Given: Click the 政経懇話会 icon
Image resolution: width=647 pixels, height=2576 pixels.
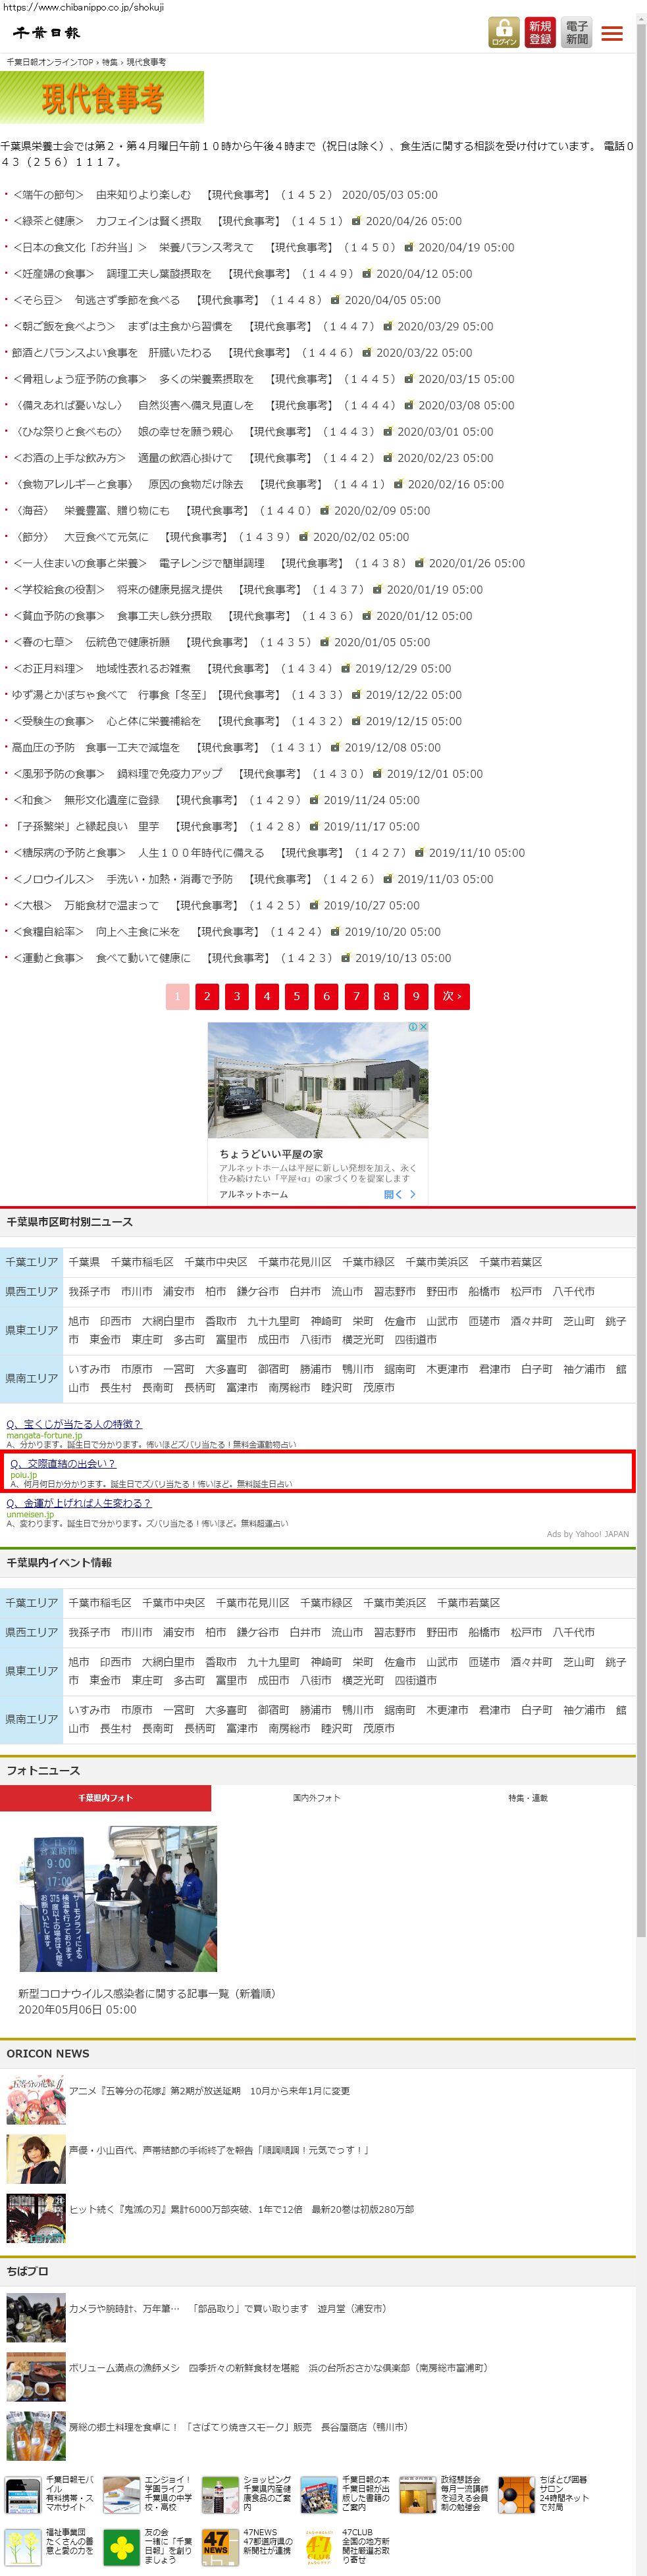Looking at the screenshot, I should [418, 2494].
